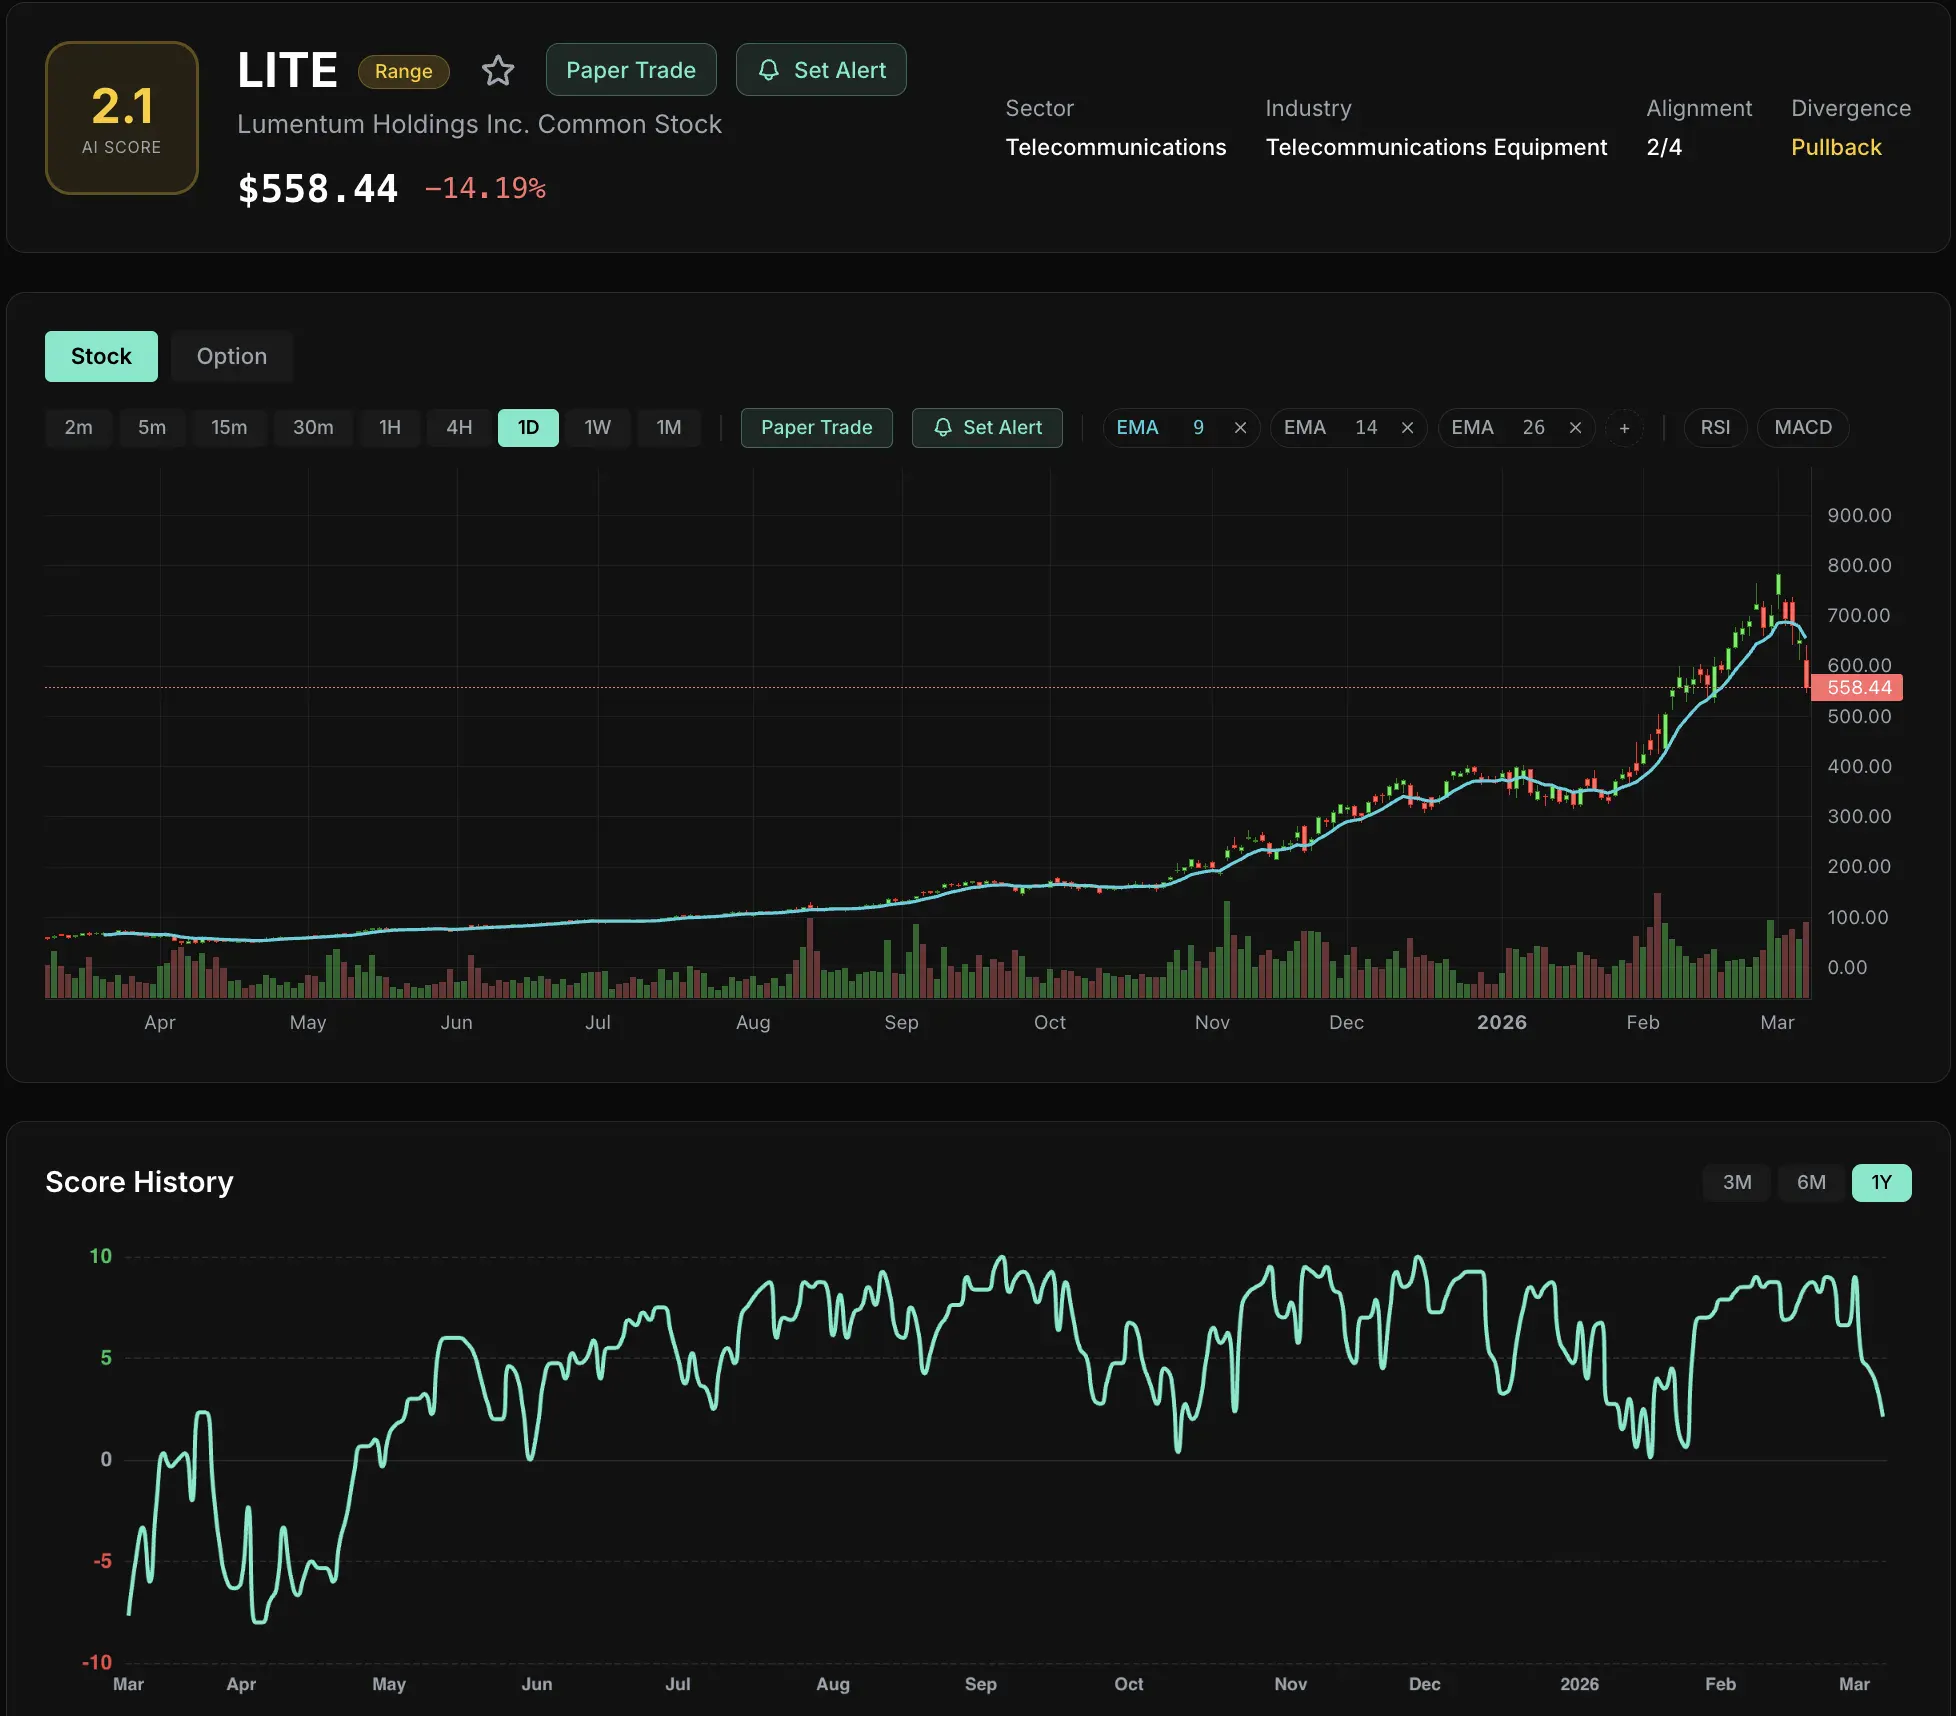The width and height of the screenshot is (1956, 1716).
Task: Click the 2.1 AI Score badge
Action: (x=122, y=118)
